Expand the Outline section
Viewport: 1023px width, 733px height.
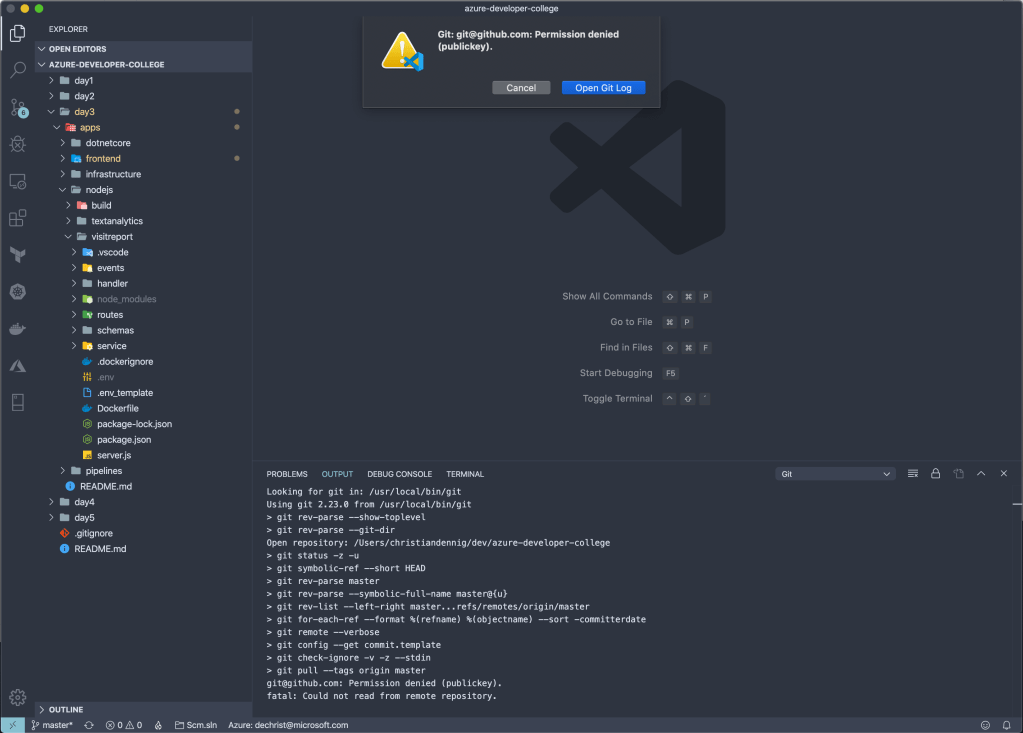(x=66, y=709)
